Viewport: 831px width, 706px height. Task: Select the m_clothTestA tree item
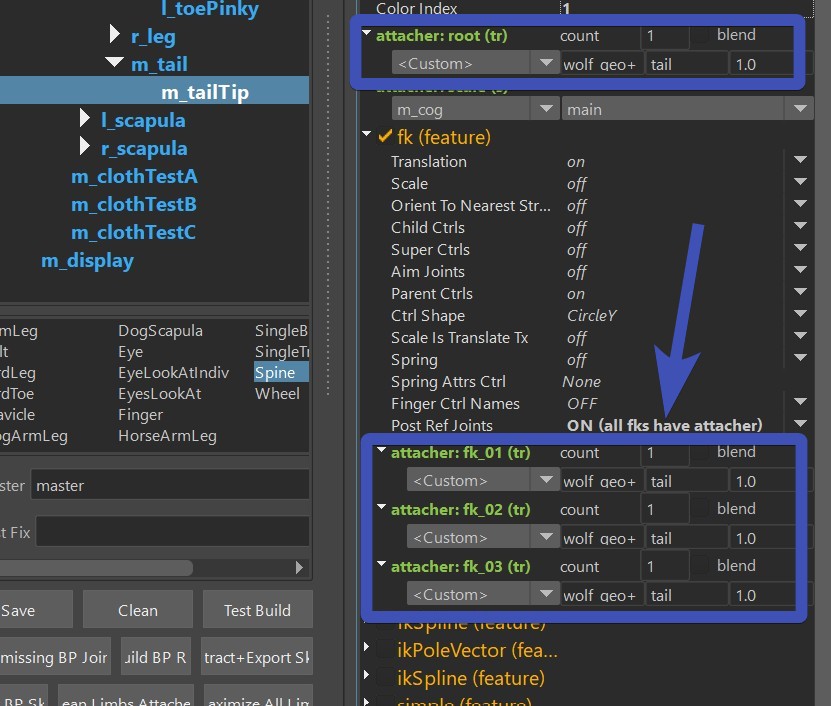135,176
